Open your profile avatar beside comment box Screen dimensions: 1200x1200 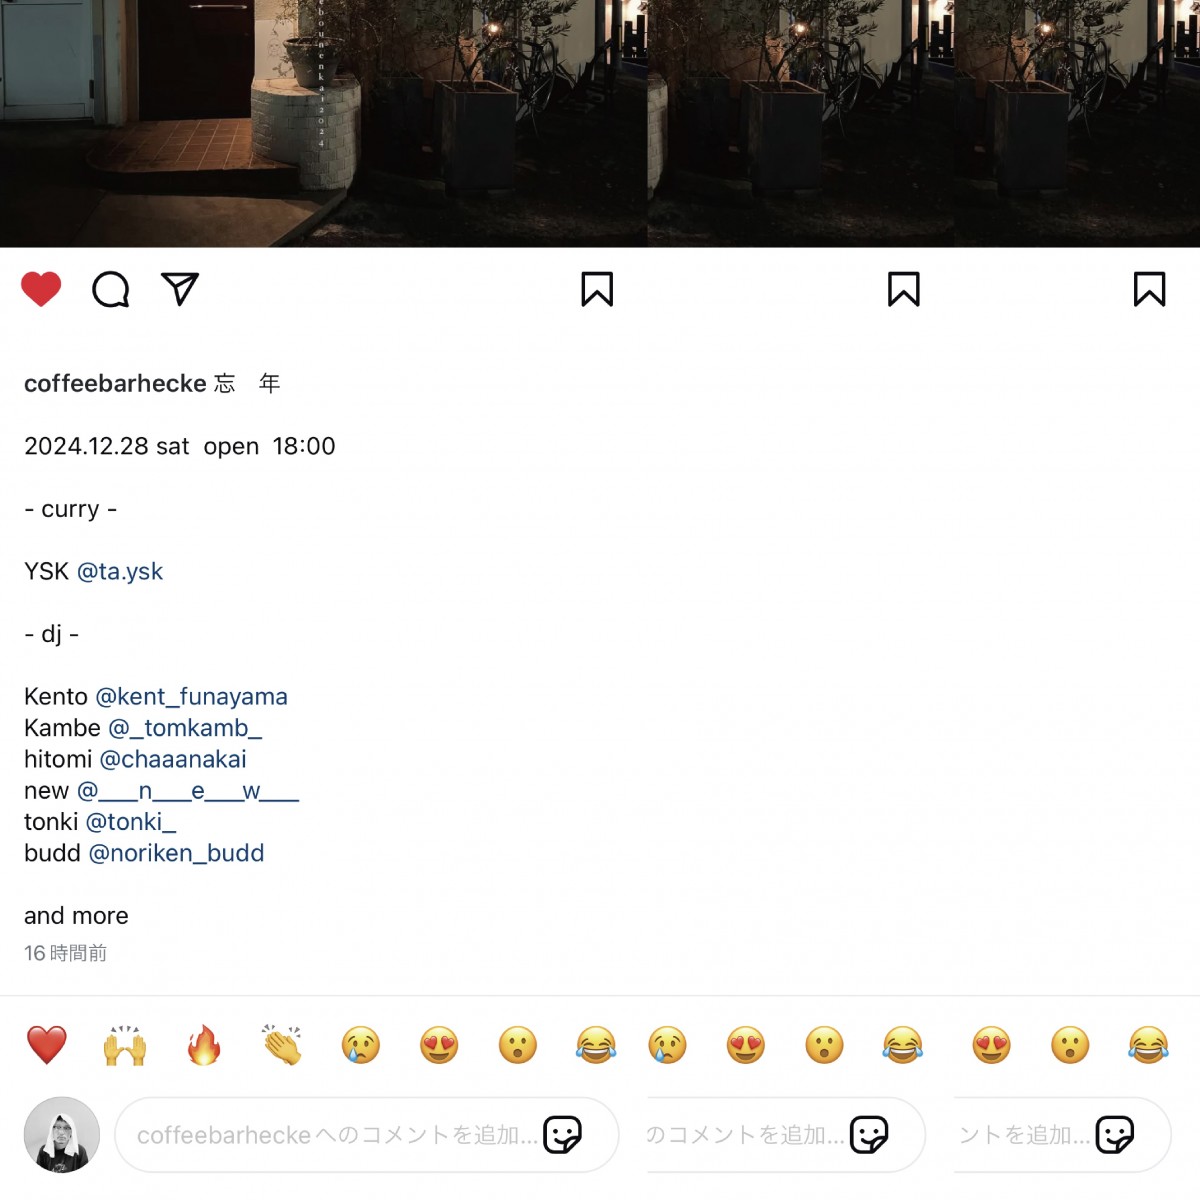coord(62,1135)
